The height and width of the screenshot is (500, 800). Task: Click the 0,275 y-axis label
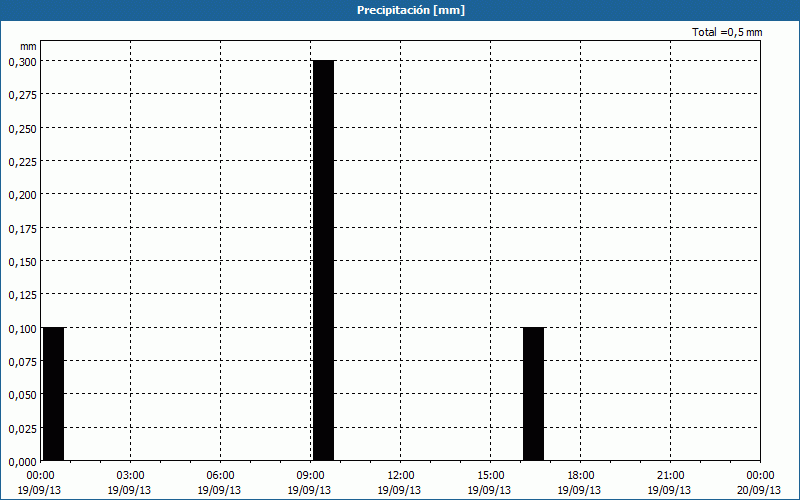click(22, 95)
